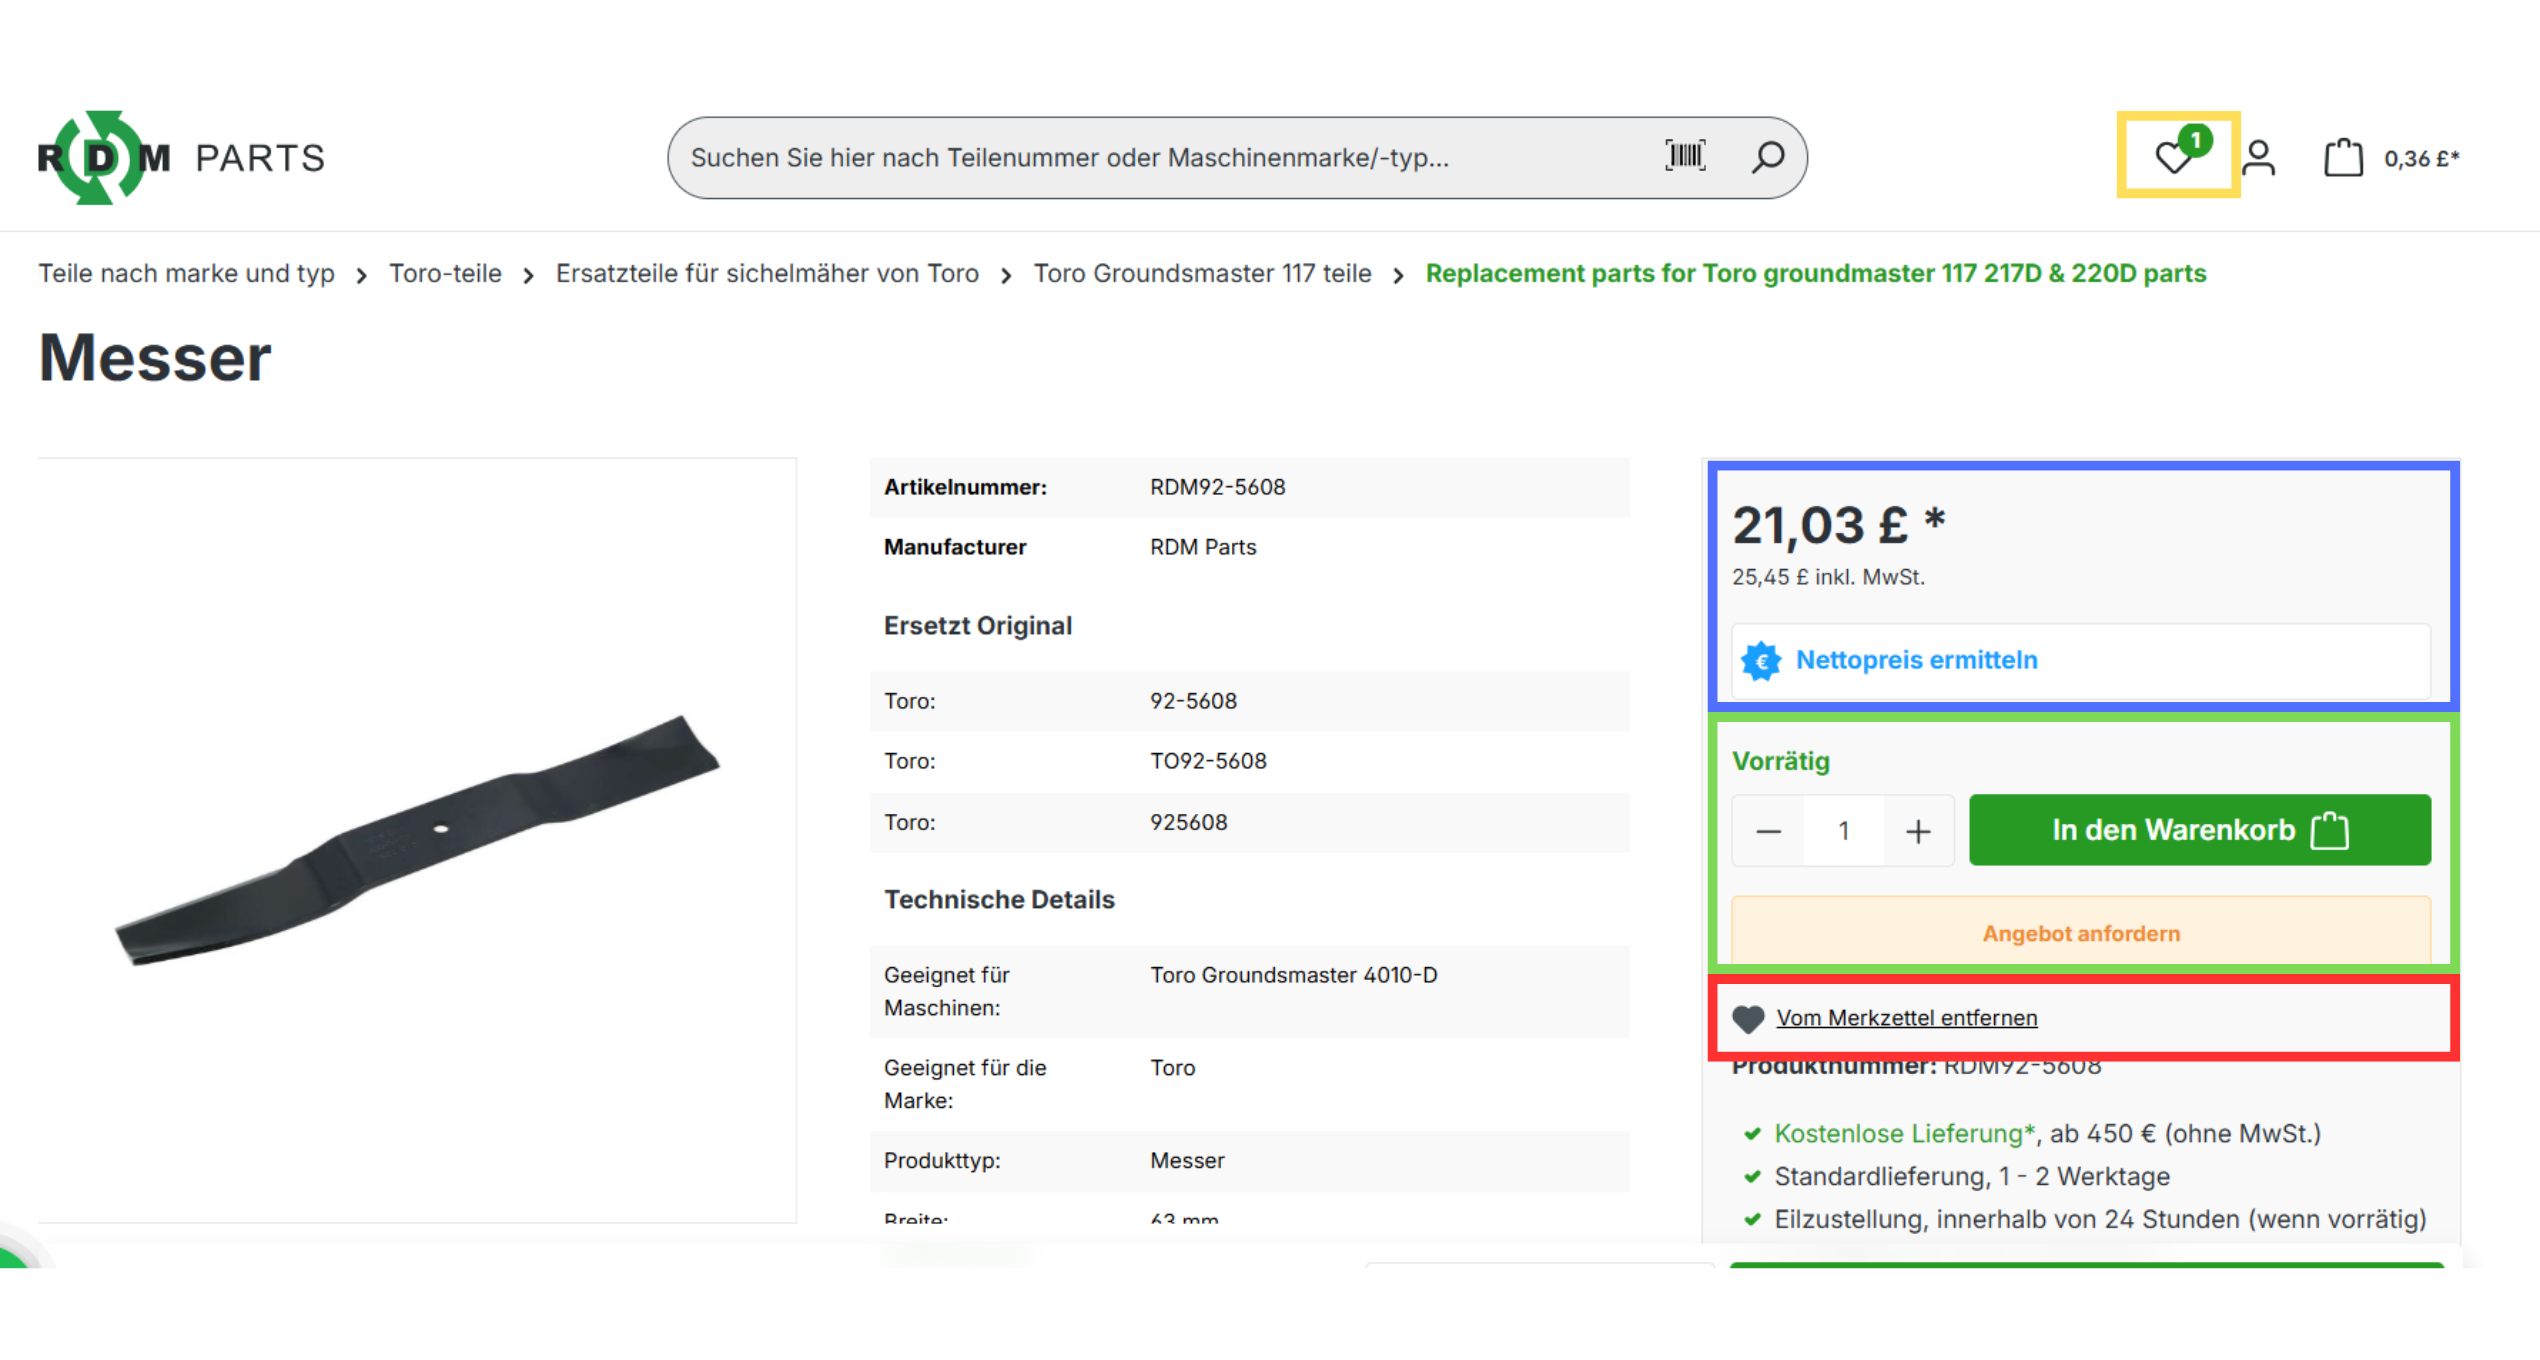Click the magnifying glass search icon

(x=1768, y=157)
